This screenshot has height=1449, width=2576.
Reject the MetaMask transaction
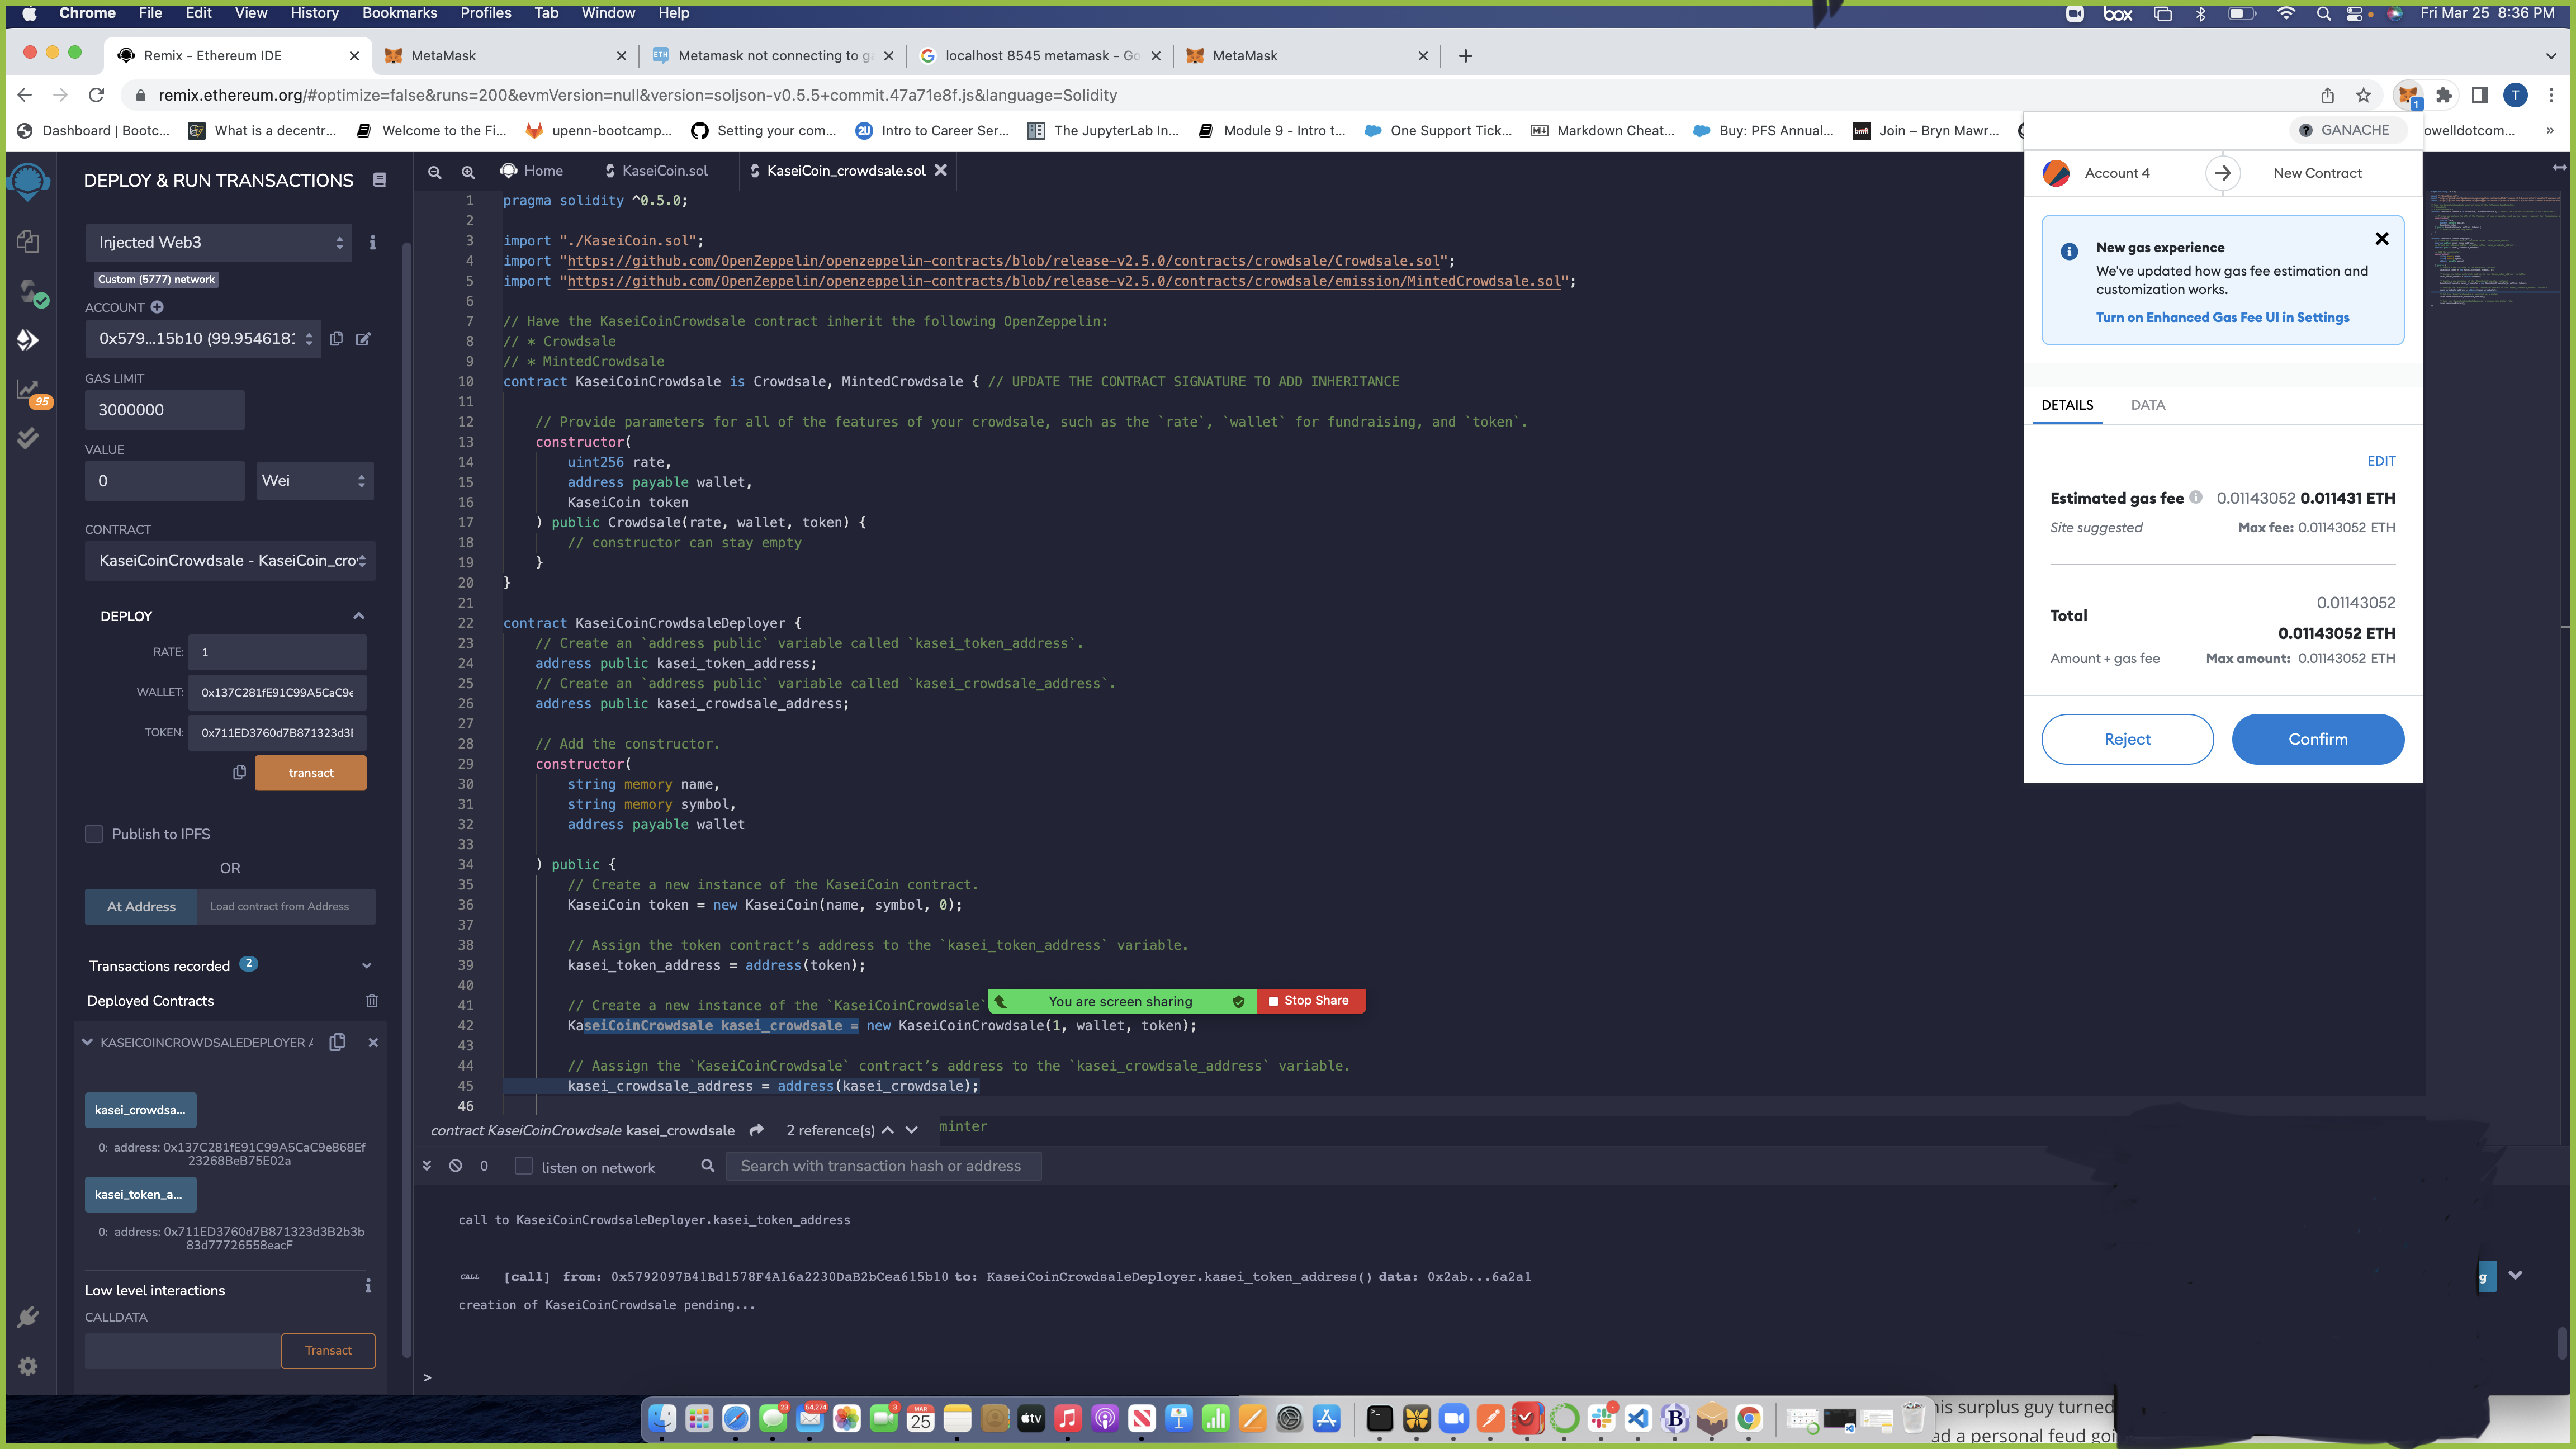coord(2127,739)
